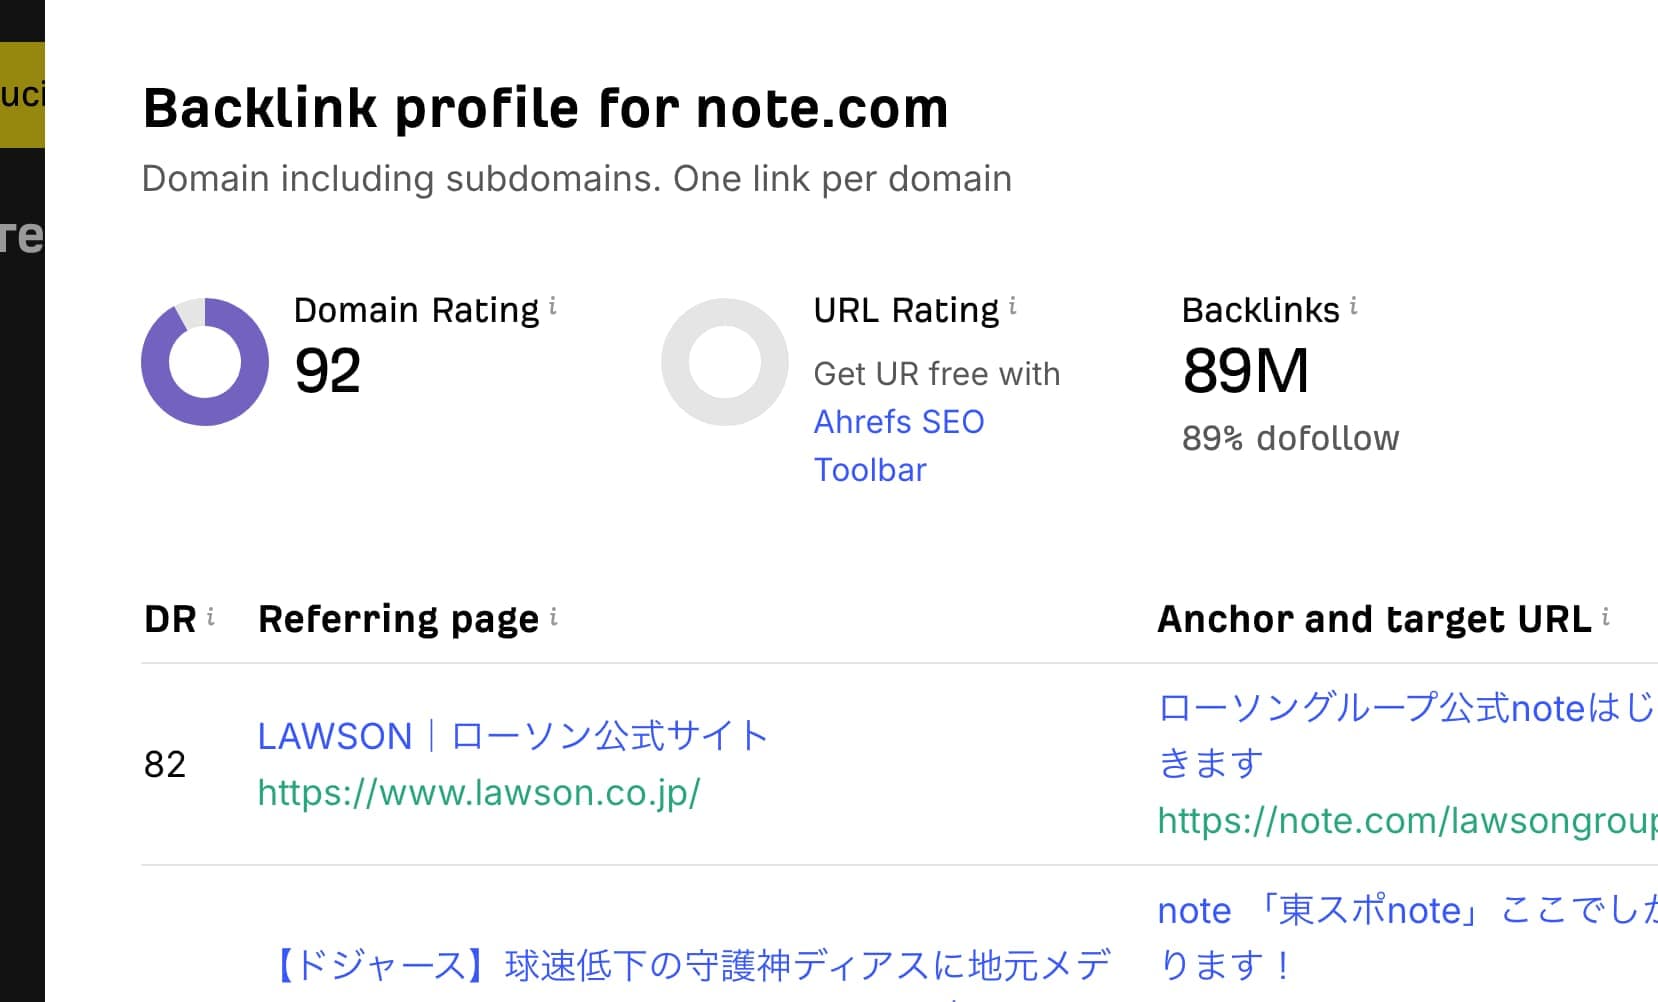The width and height of the screenshot is (1658, 1002).
Task: Click the info icon next to URL Rating
Action: (x=1012, y=307)
